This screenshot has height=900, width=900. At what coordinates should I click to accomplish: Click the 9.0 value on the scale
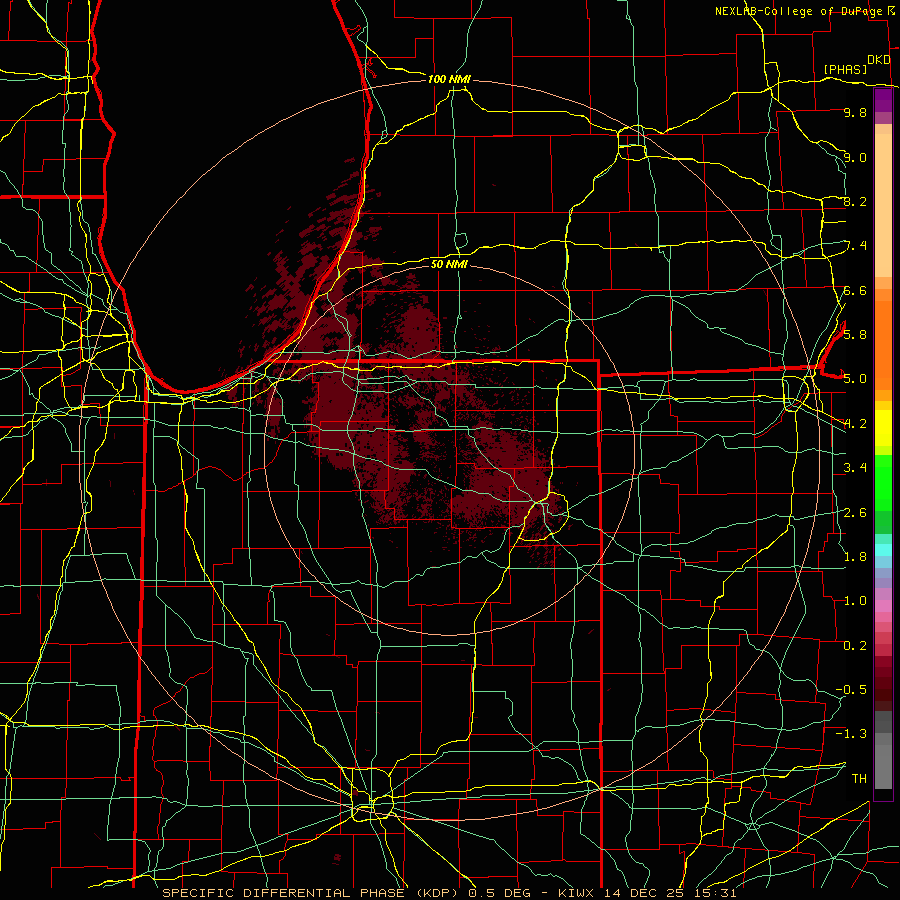coord(855,157)
